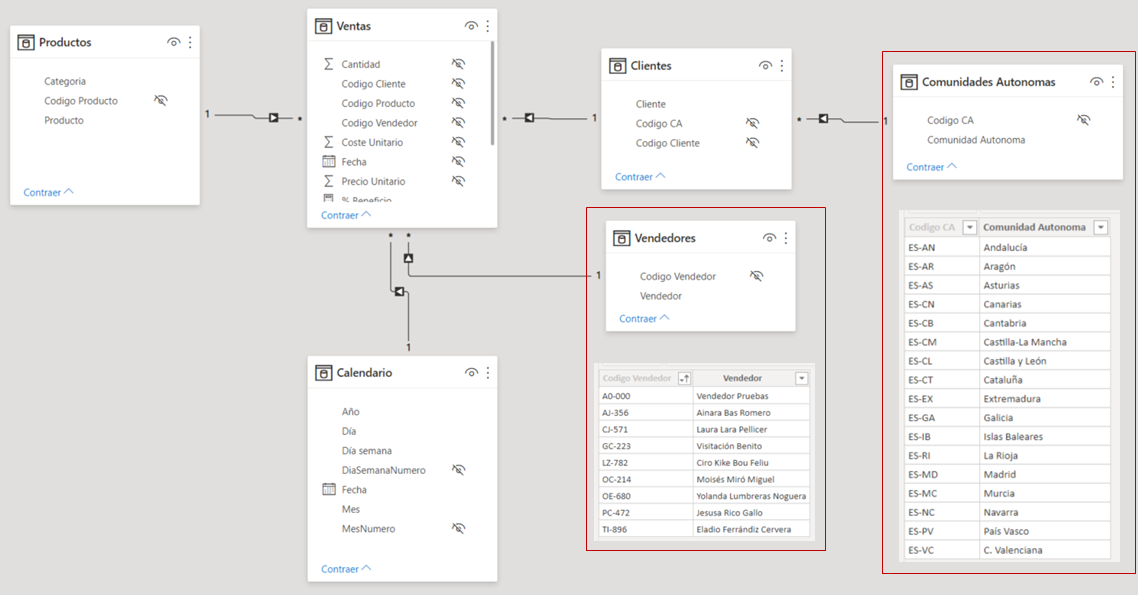
Task: Click the Productos table icon
Action: pos(24,42)
